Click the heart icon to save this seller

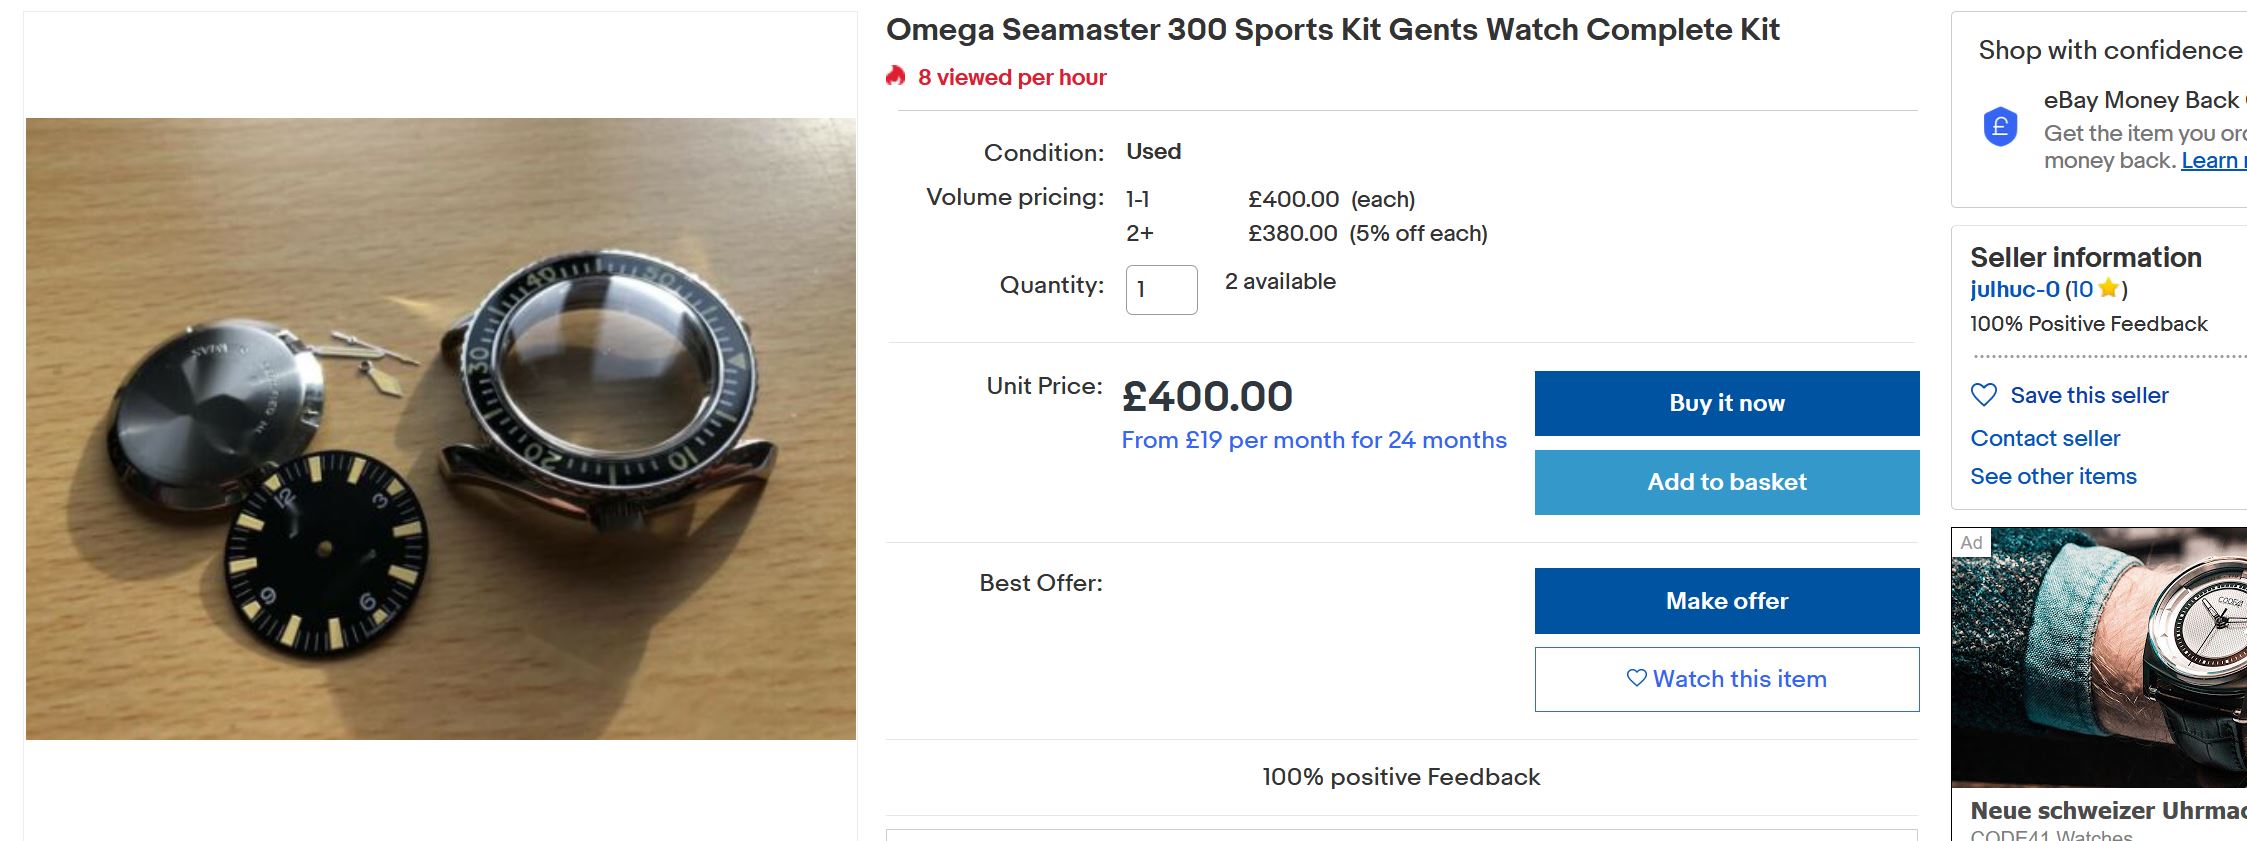[1984, 395]
